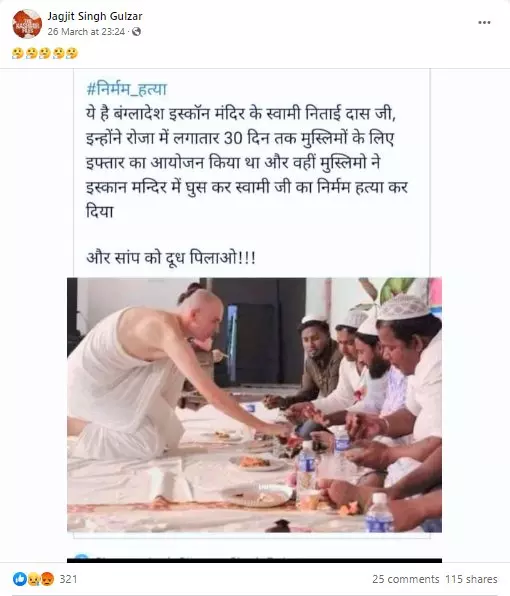The width and height of the screenshot is (510, 596).
Task: Click the middle thinking emoji in post
Action: [x=45, y=53]
